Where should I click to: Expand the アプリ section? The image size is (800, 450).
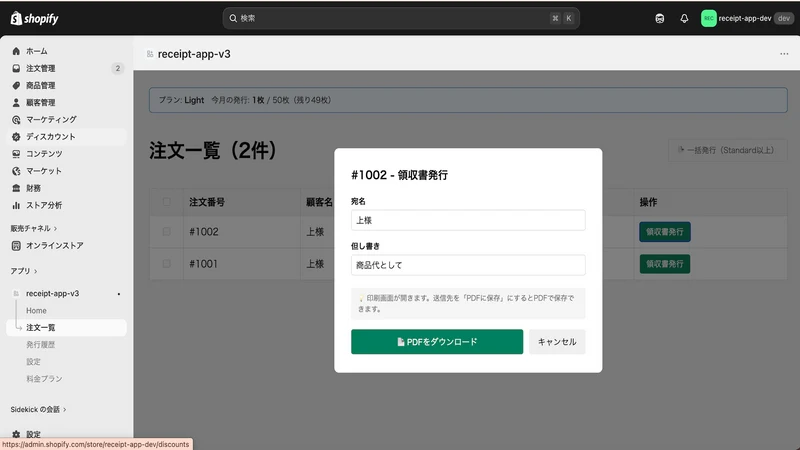[24, 271]
